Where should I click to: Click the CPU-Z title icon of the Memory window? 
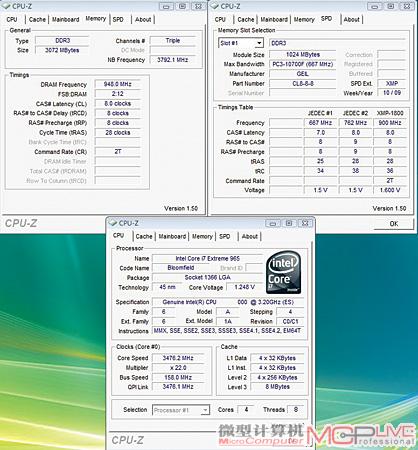coord(7,6)
